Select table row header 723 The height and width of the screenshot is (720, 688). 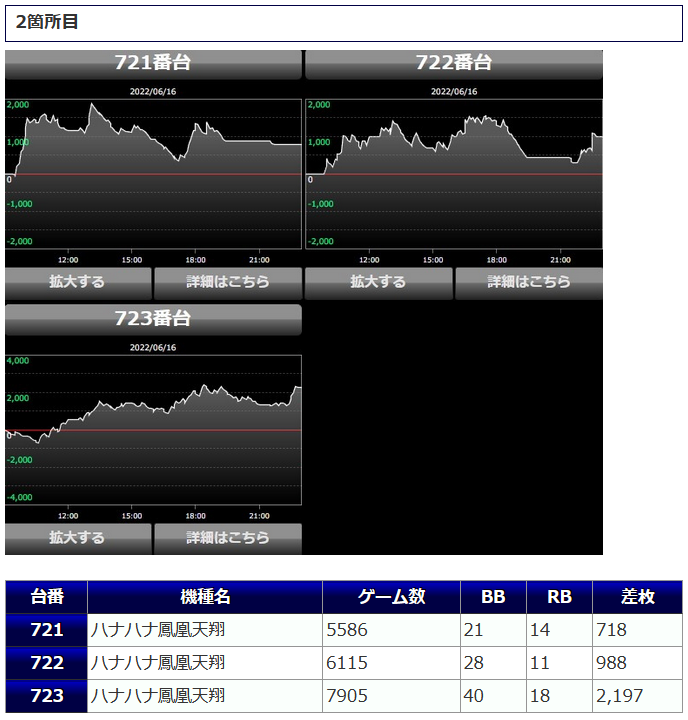(x=47, y=696)
